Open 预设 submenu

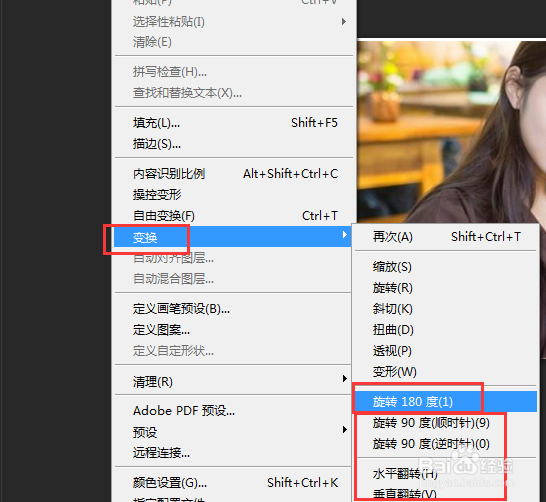[x=233, y=432]
